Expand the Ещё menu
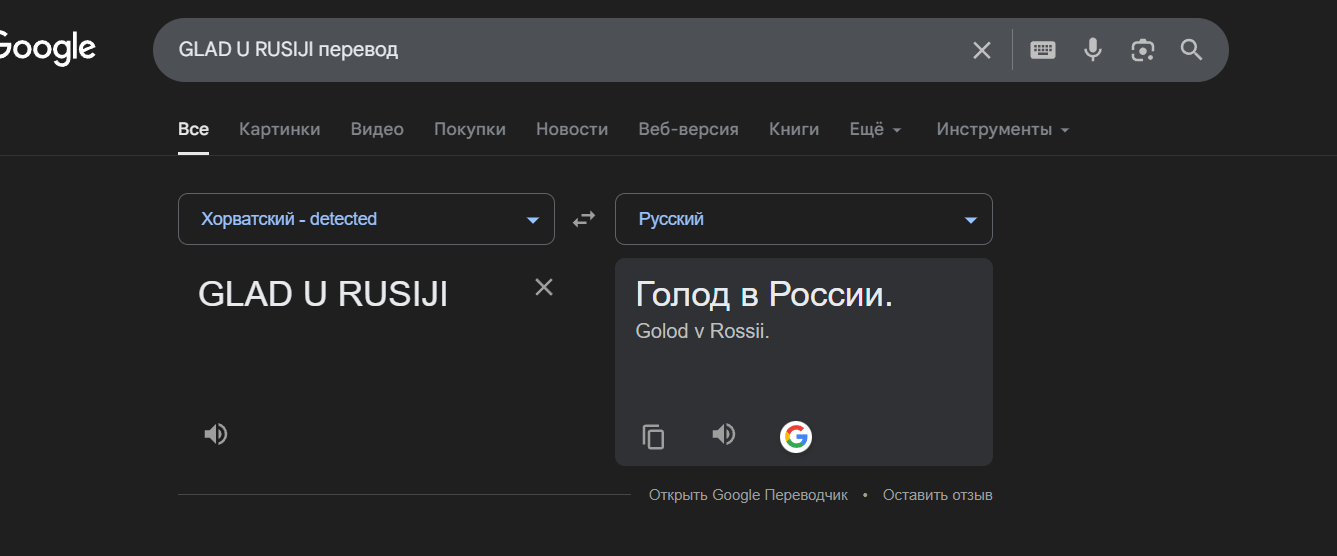Image resolution: width=1337 pixels, height=556 pixels. point(875,129)
